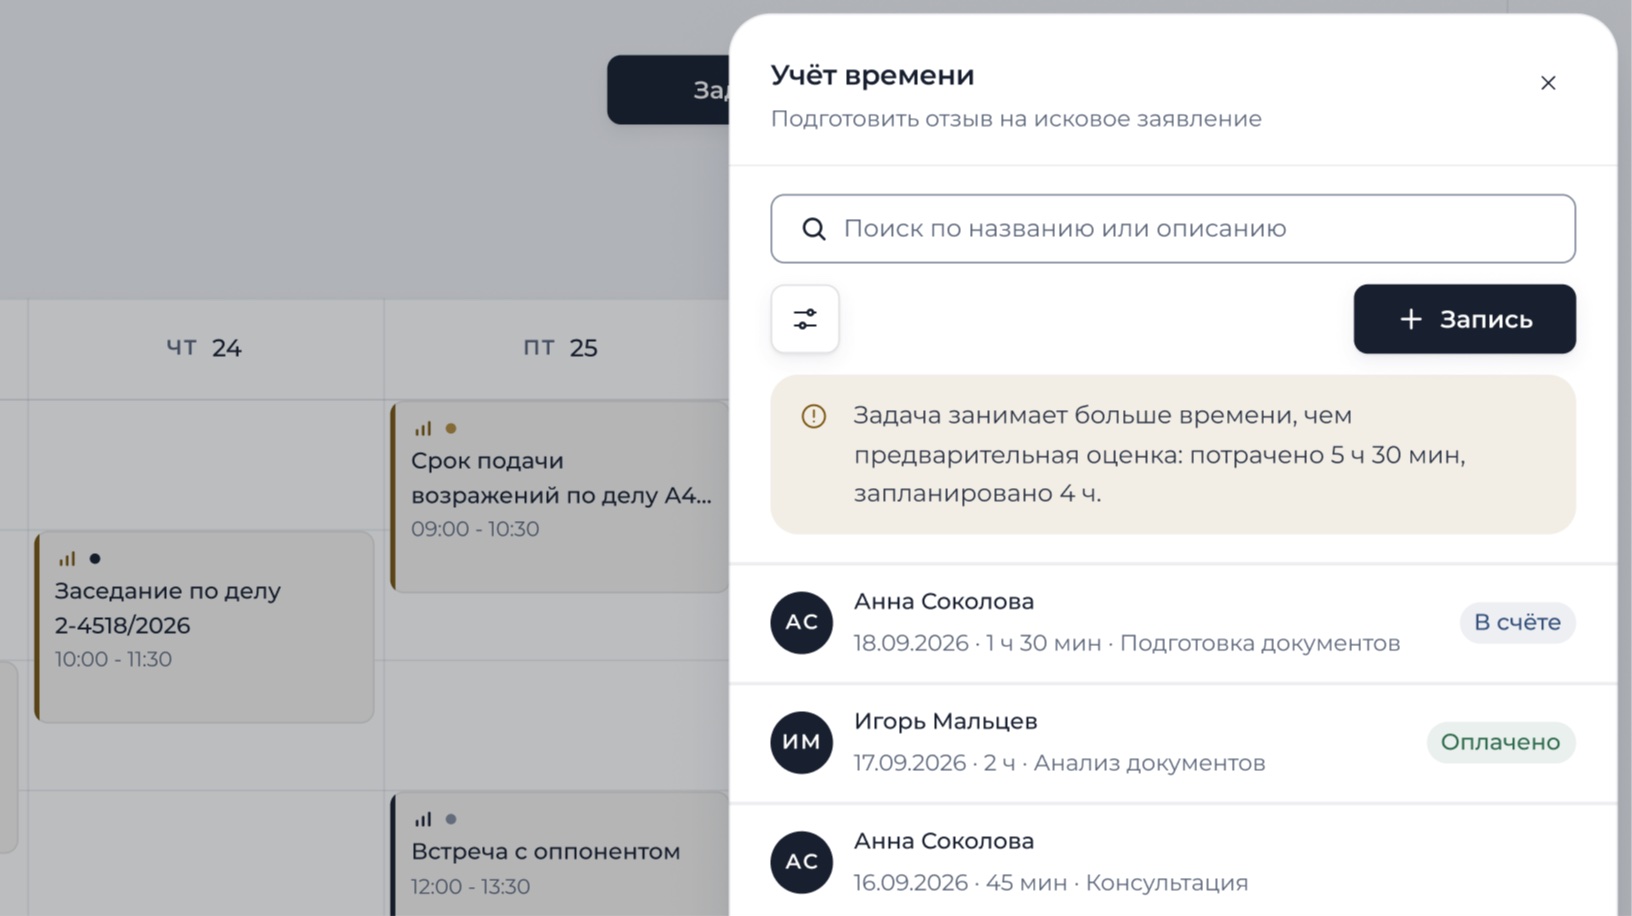Viewport: 1632px width, 916px height.
Task: Click the search magnifier icon
Action: [x=814, y=229]
